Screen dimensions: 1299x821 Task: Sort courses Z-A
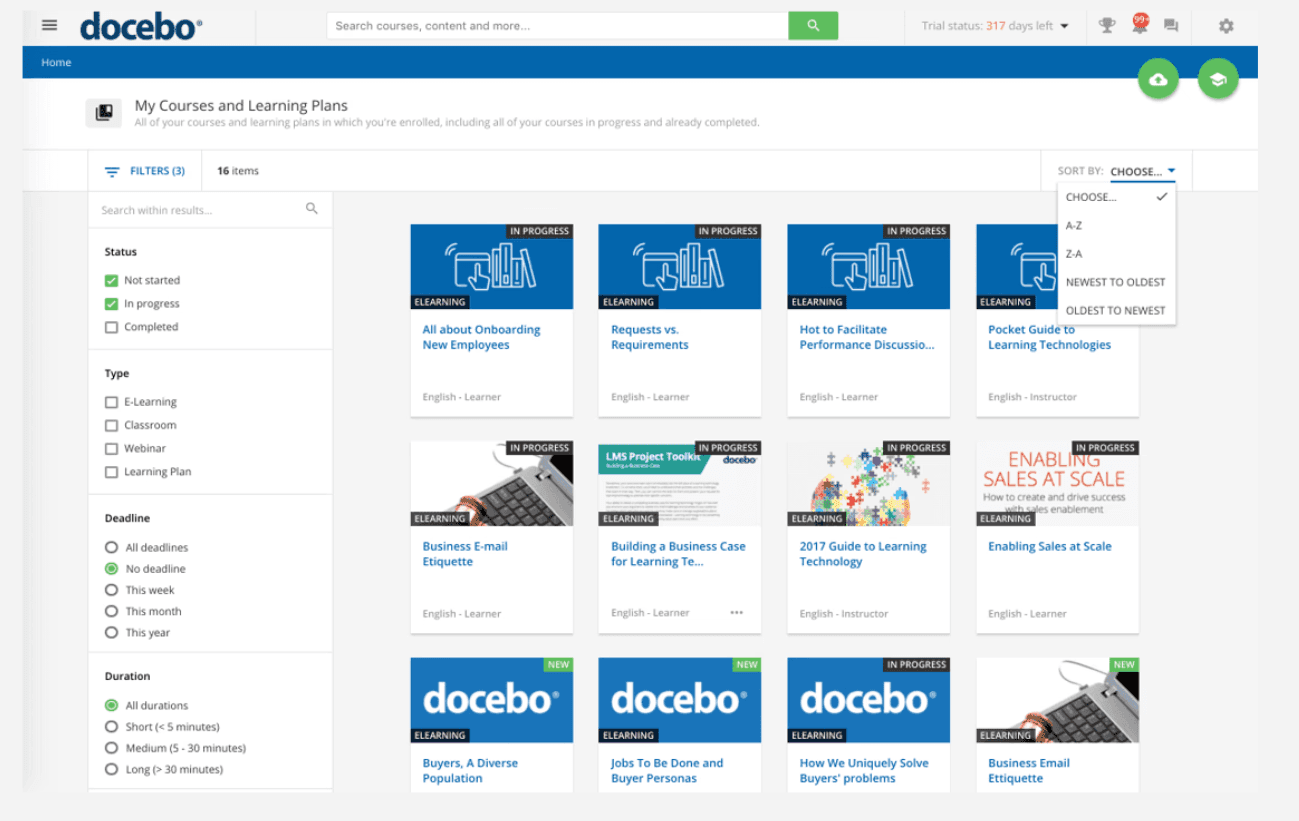(x=1116, y=254)
